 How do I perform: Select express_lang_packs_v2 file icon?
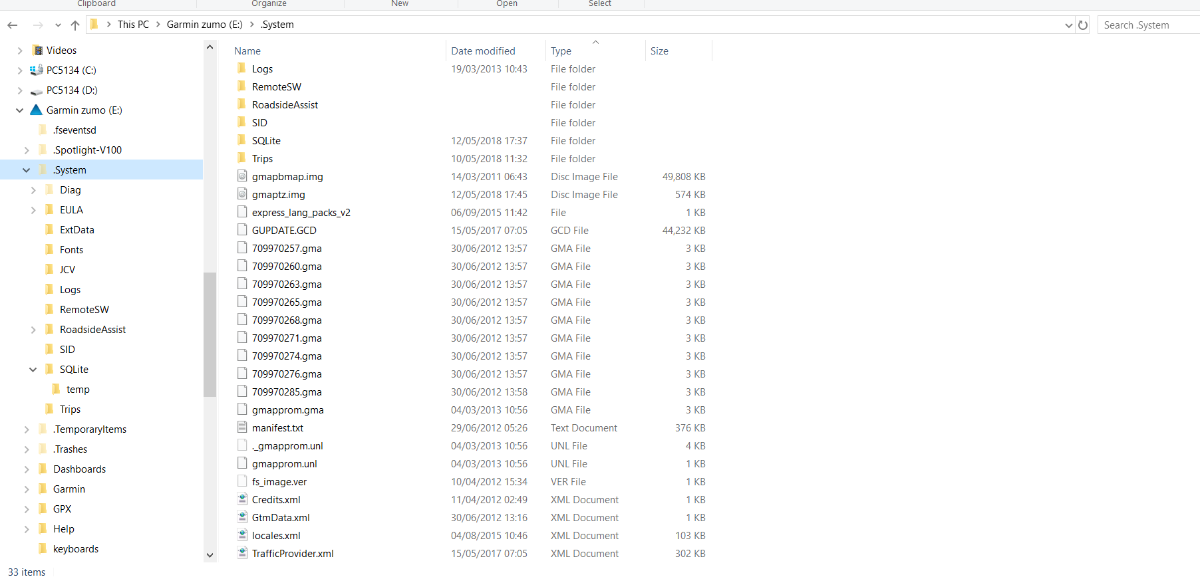click(241, 212)
